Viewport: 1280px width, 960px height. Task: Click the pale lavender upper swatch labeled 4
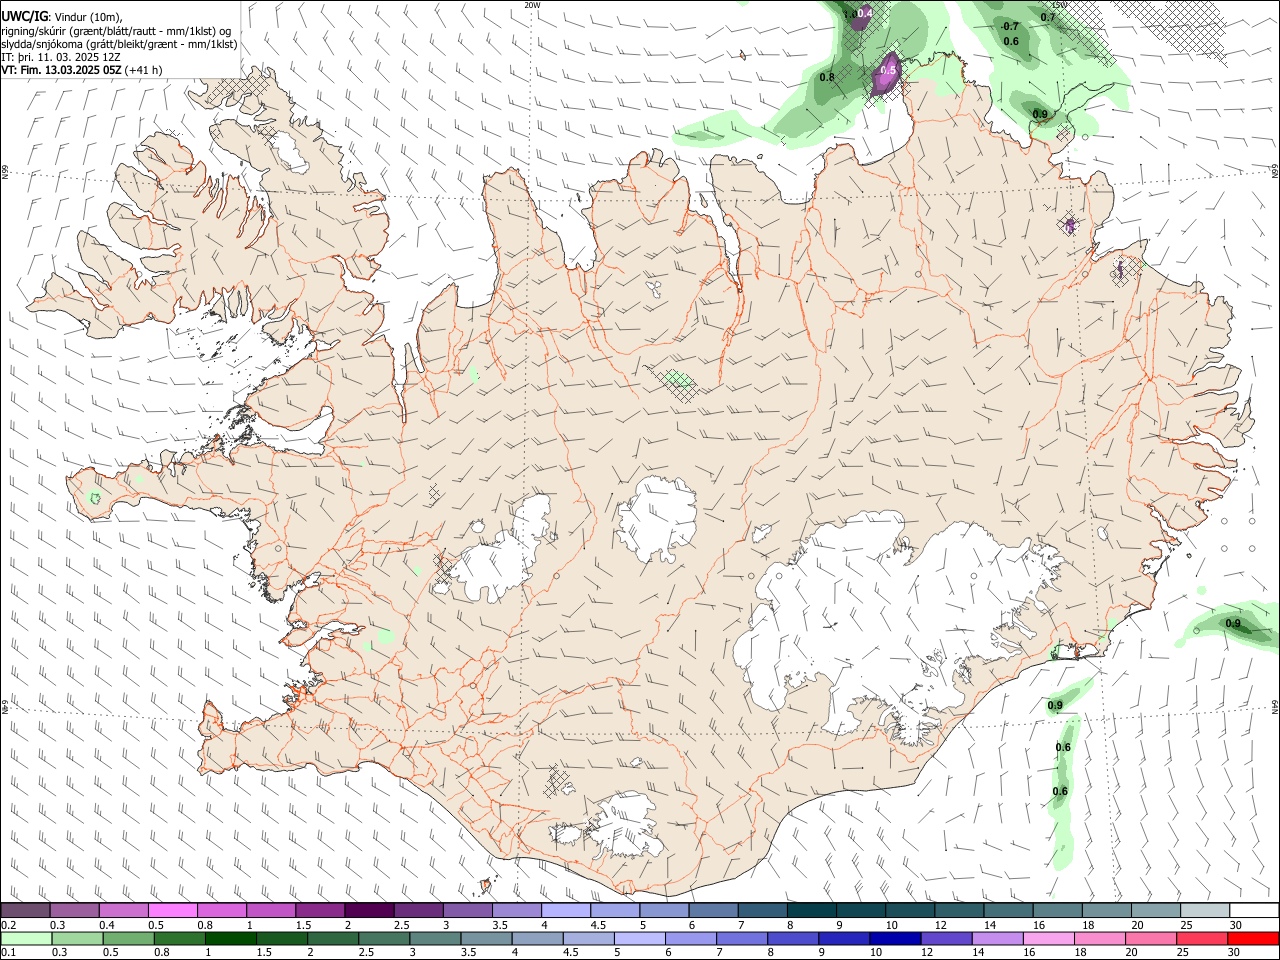(x=566, y=911)
